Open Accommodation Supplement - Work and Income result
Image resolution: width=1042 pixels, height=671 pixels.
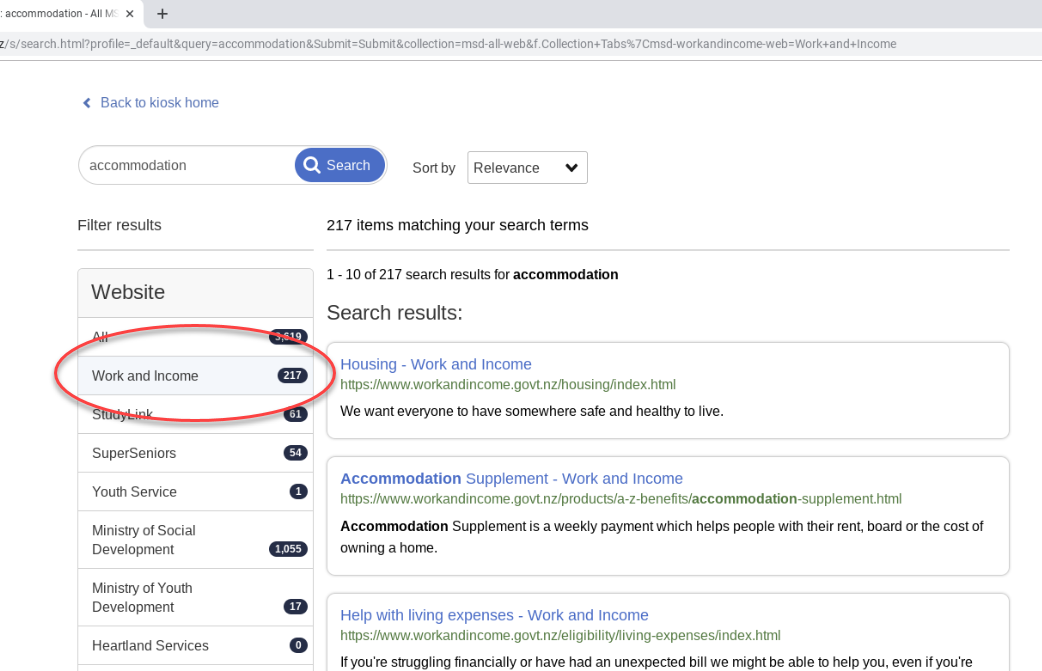(512, 478)
